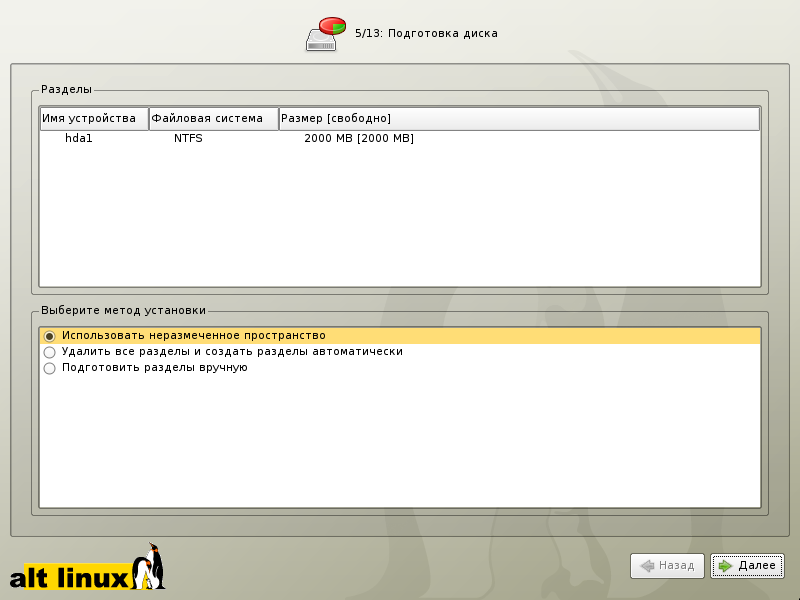Click the 'Выберите метод установки' group label
Viewport: 800px width, 600px height.
124,310
